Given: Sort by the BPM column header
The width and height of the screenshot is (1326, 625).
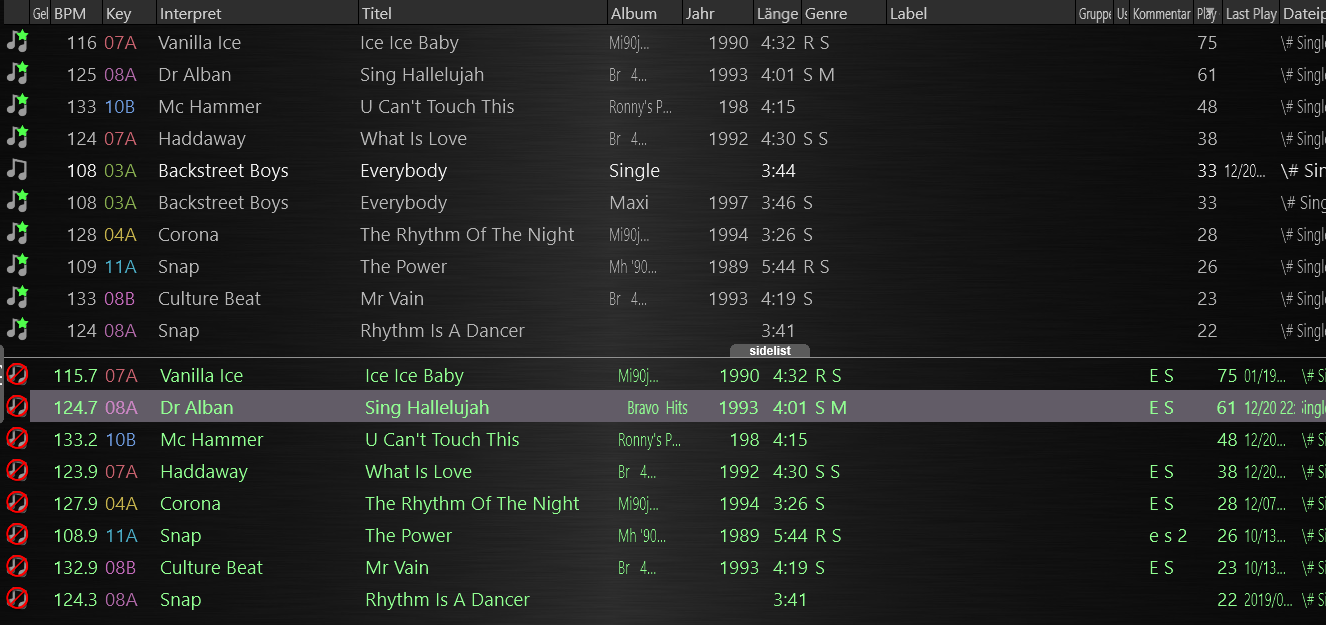Looking at the screenshot, I should [76, 13].
